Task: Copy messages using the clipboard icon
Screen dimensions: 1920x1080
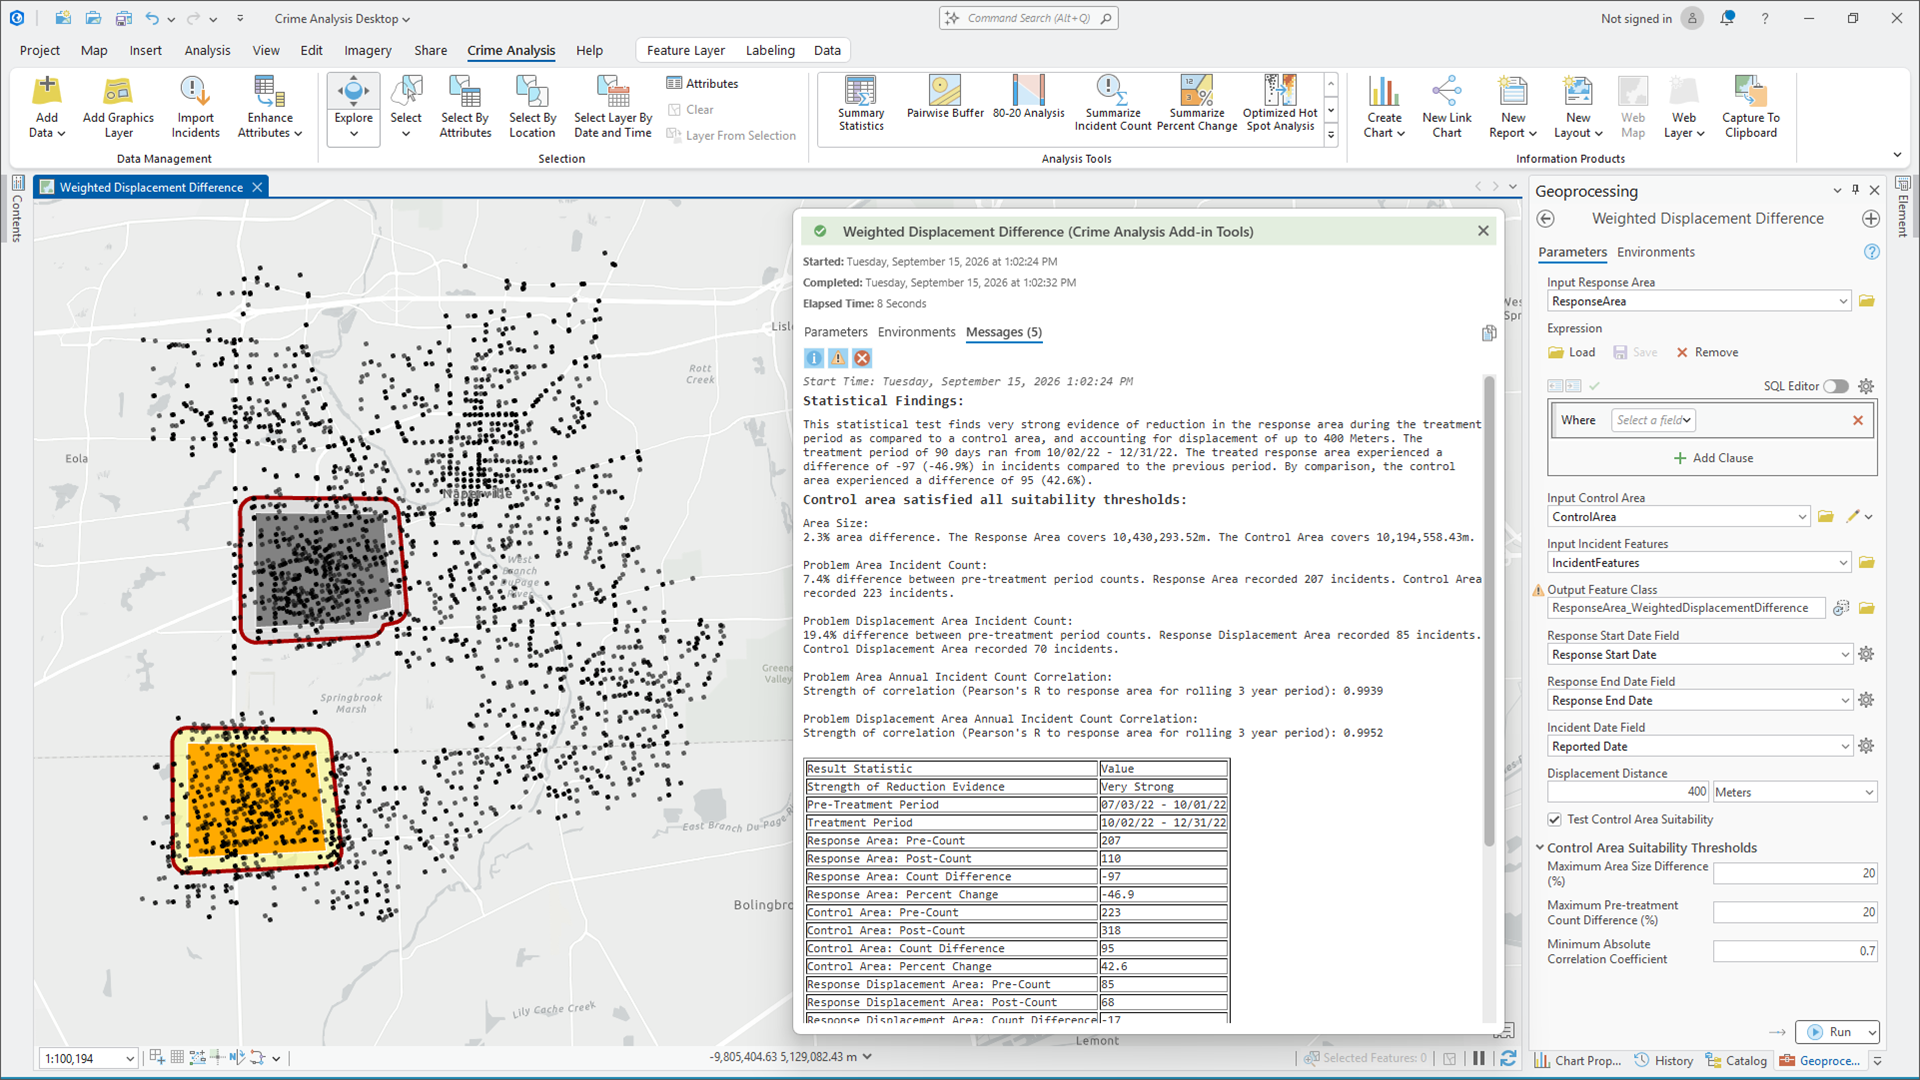Action: [x=1489, y=333]
